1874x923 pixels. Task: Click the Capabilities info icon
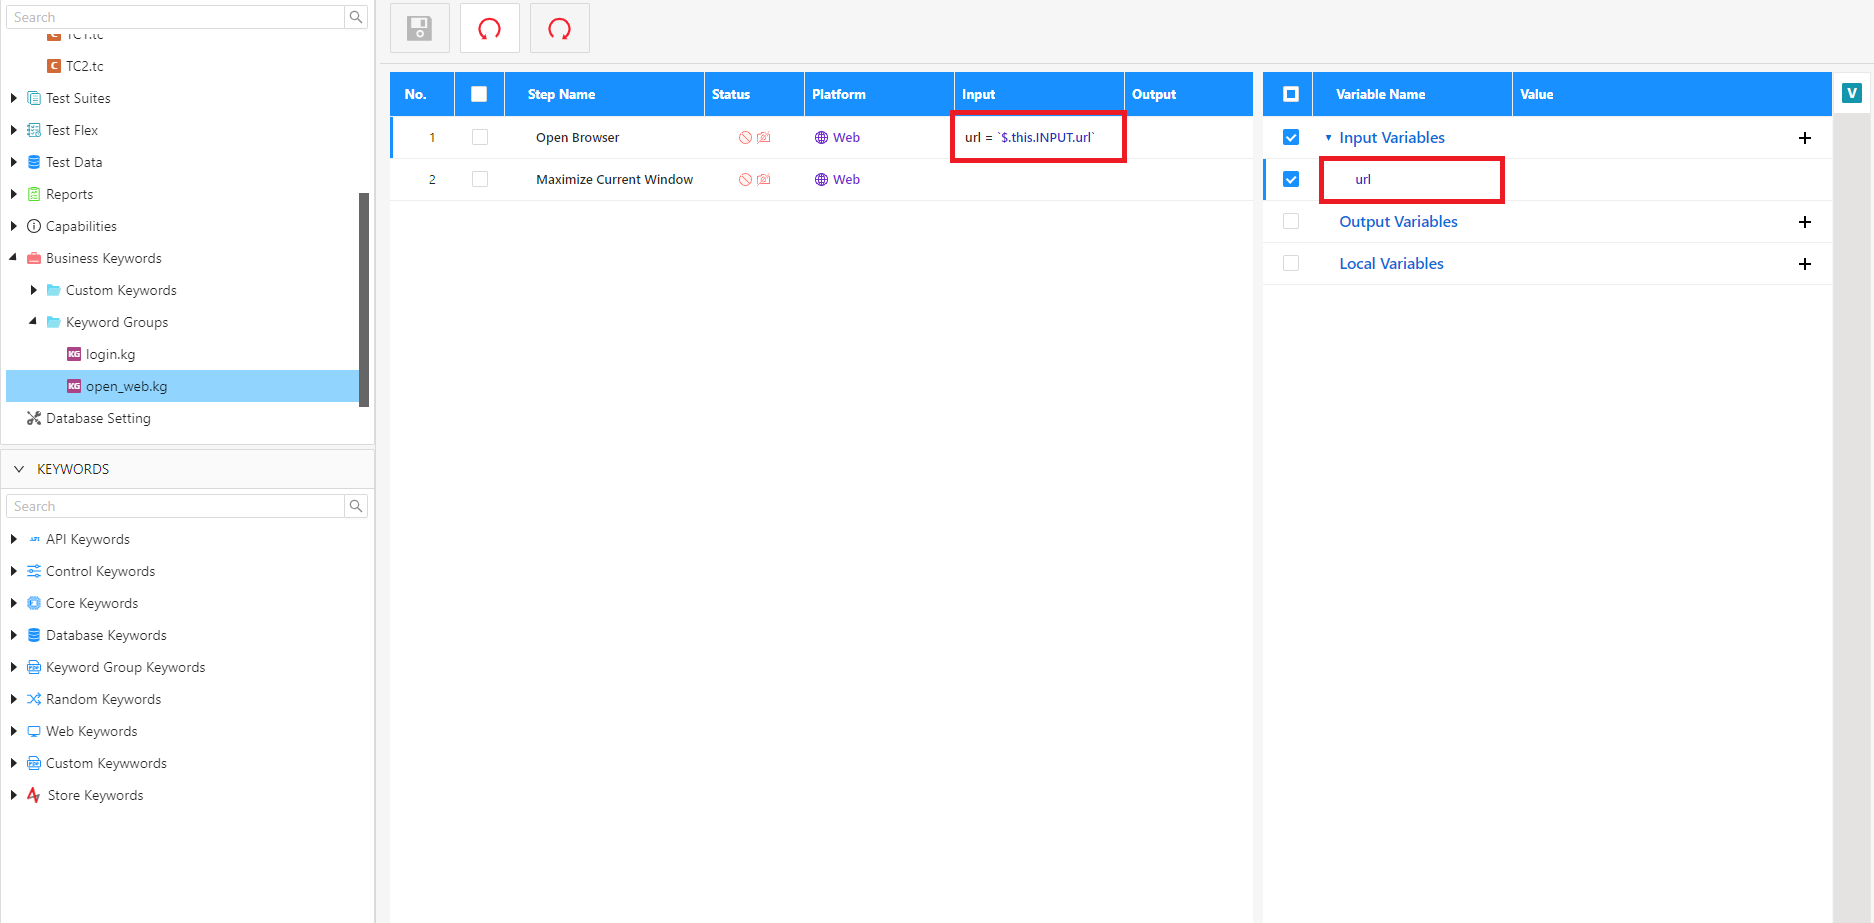tap(34, 226)
